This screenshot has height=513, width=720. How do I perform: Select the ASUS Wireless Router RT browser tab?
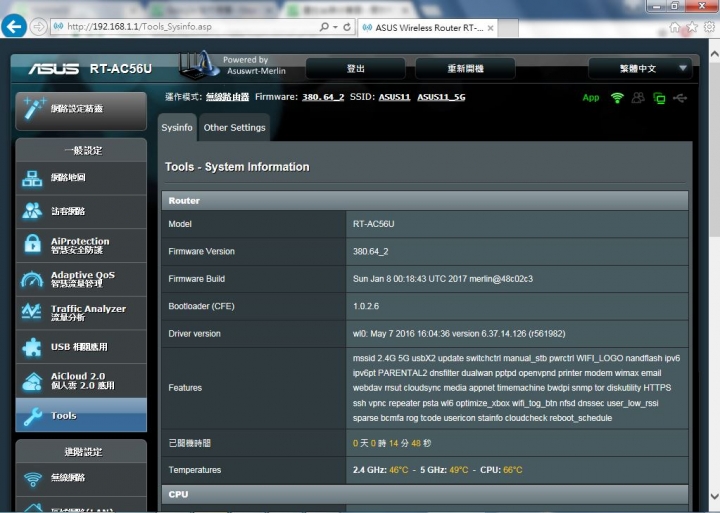(428, 28)
